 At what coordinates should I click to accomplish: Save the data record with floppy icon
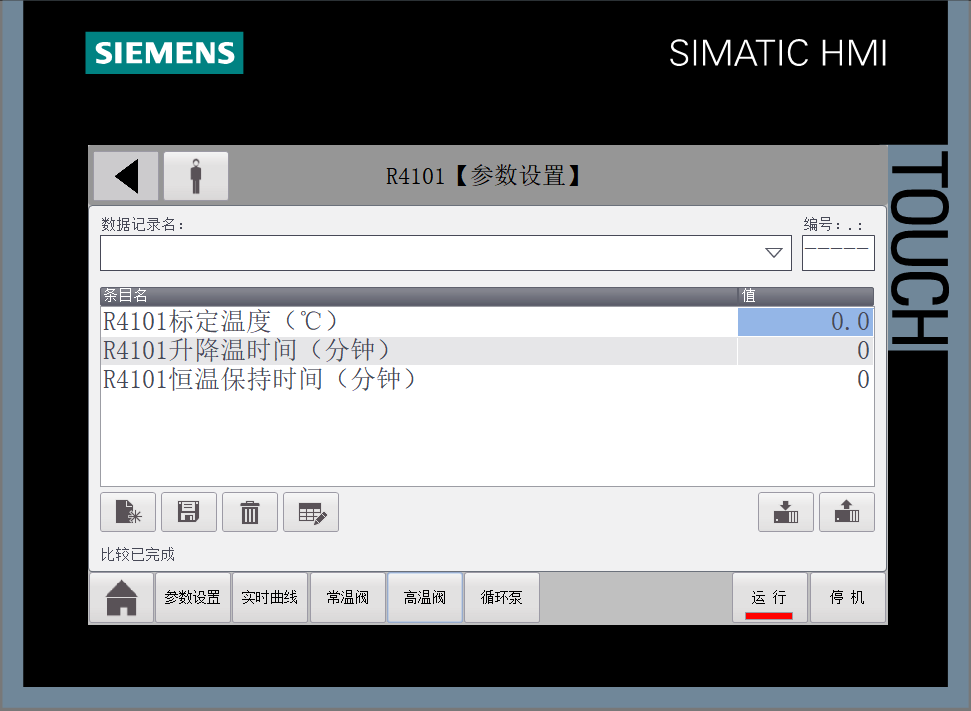189,512
